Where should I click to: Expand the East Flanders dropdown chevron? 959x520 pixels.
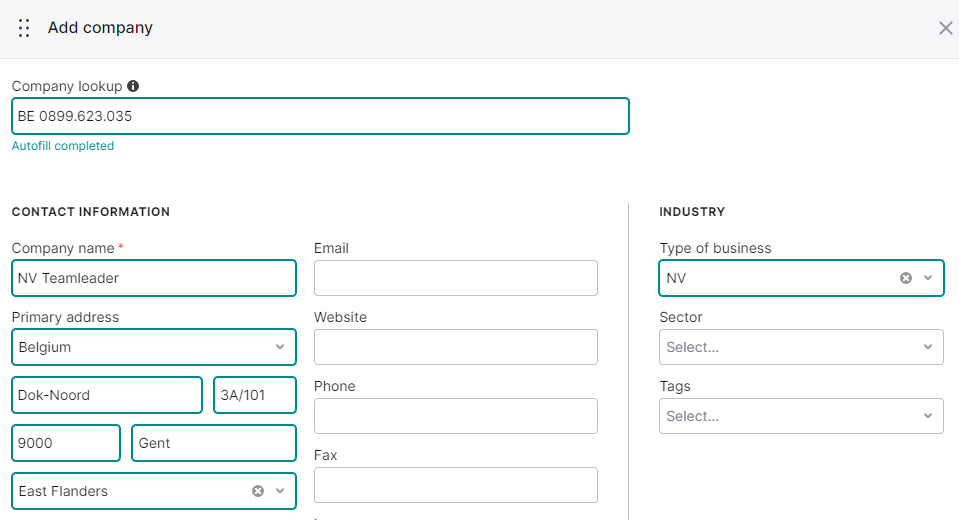click(280, 491)
